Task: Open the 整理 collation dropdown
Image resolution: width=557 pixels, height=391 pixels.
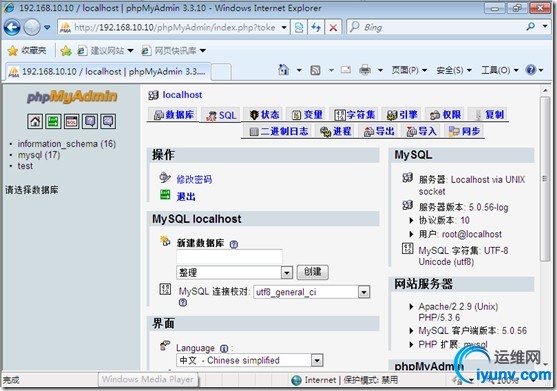Action: (234, 273)
